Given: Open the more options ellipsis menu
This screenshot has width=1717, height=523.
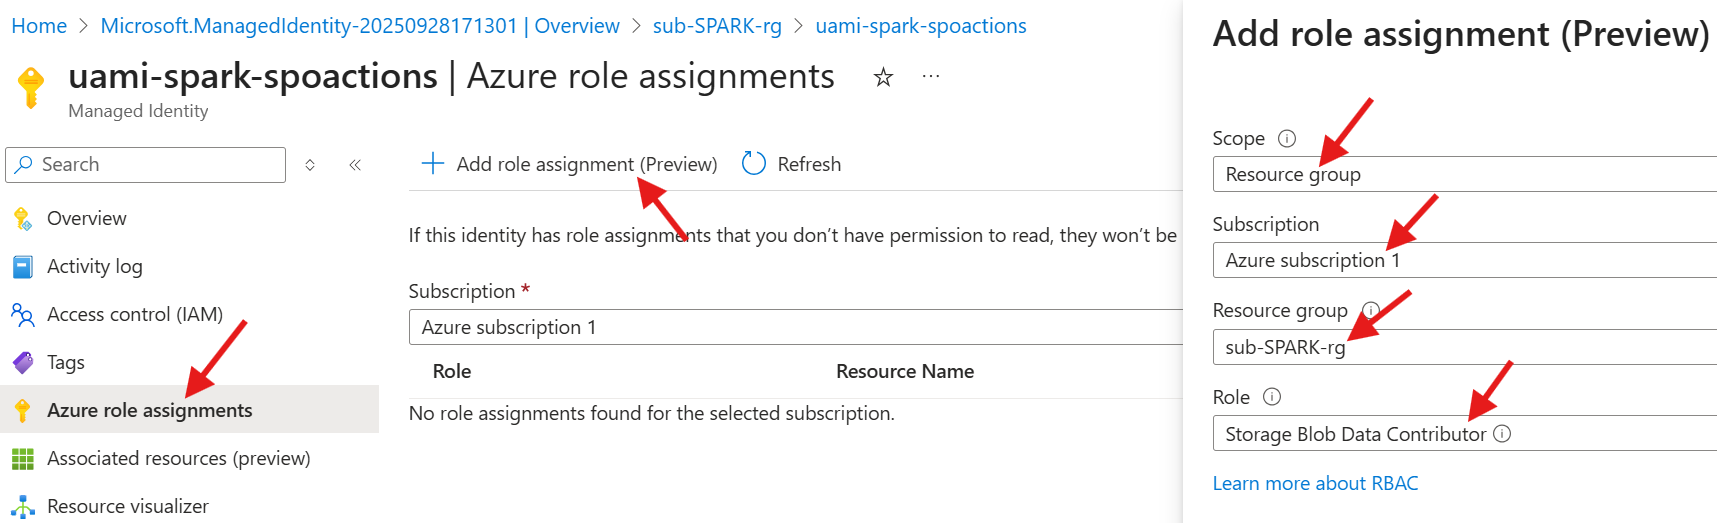Looking at the screenshot, I should click(x=931, y=76).
